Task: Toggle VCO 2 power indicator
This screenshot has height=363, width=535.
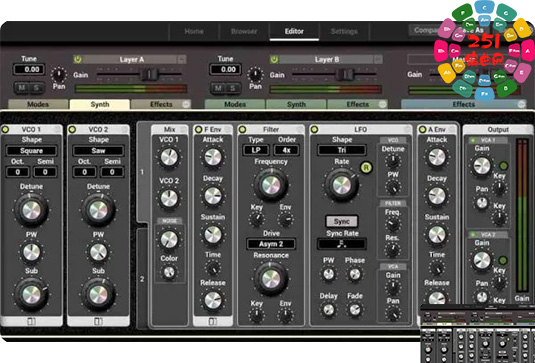Action: [72, 129]
